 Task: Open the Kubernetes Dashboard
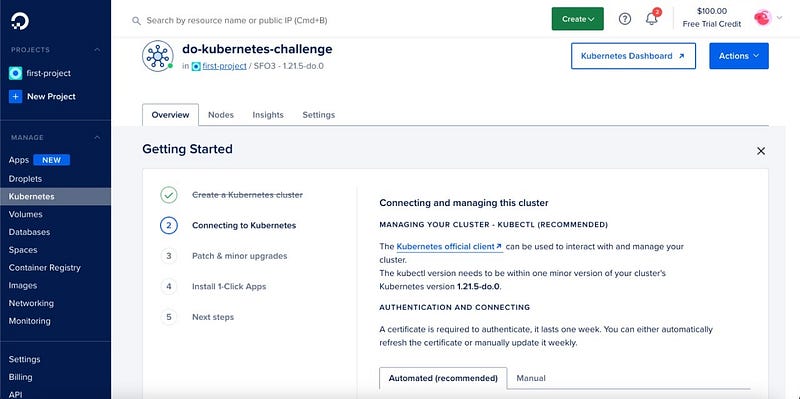coord(633,56)
